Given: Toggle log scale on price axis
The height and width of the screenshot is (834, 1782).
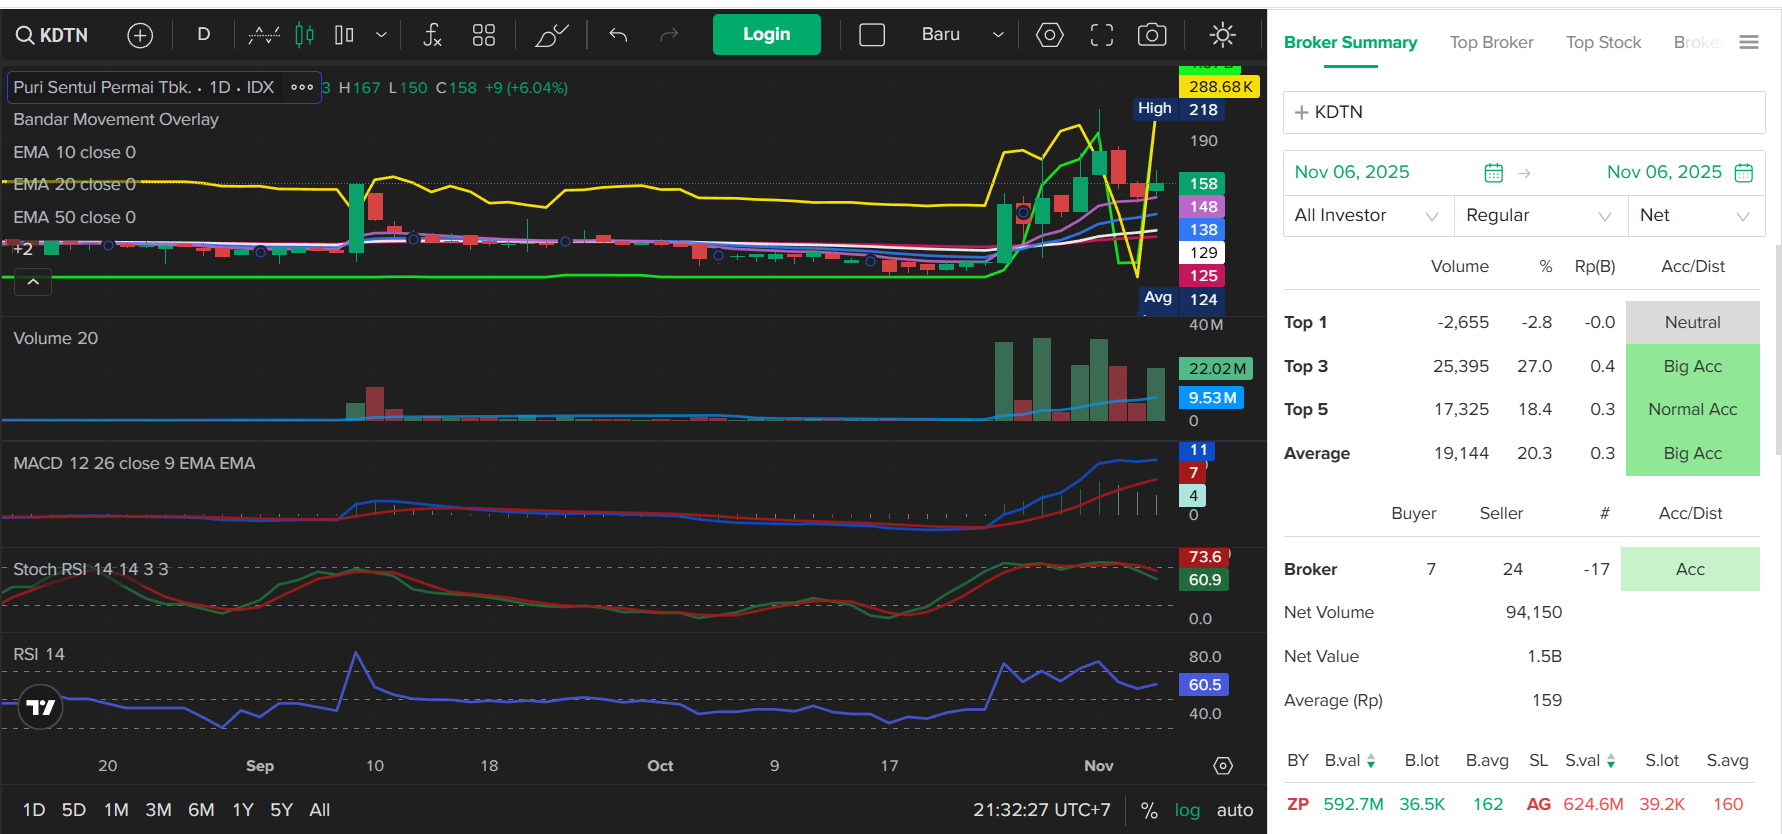Looking at the screenshot, I should [x=1187, y=810].
